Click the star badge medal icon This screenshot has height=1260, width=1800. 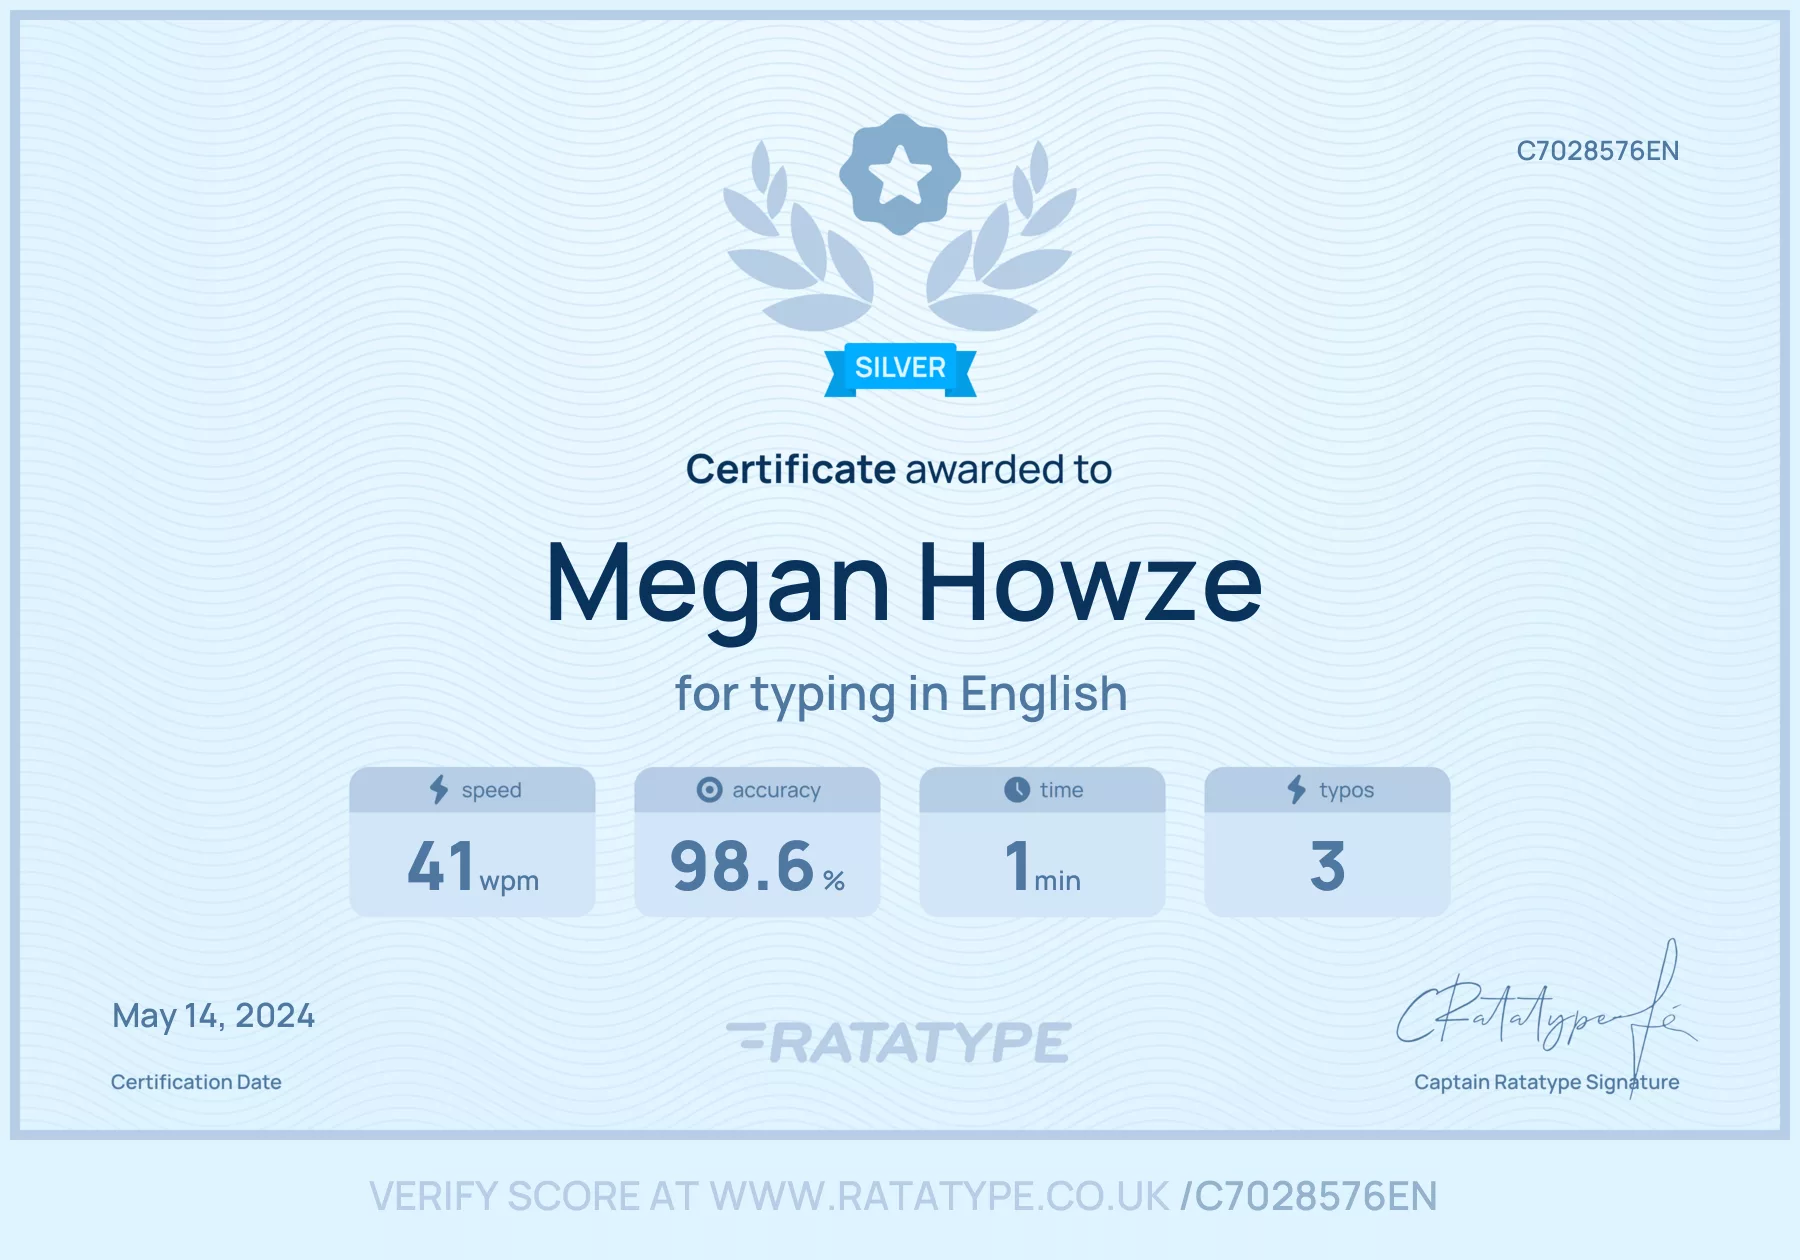900,174
